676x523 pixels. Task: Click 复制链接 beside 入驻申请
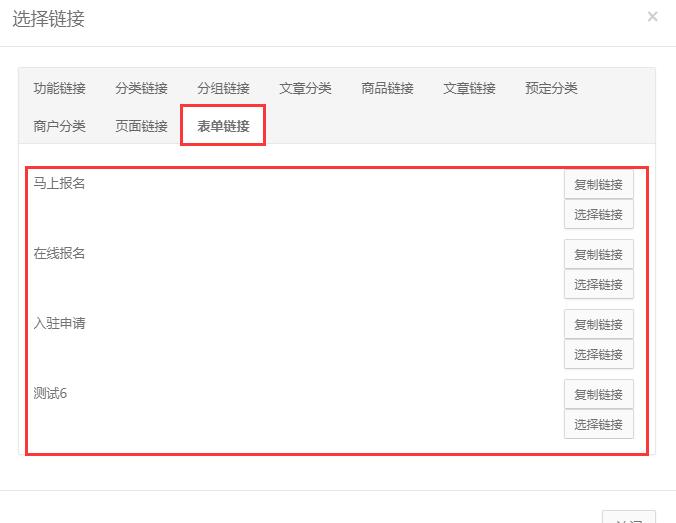pos(598,324)
